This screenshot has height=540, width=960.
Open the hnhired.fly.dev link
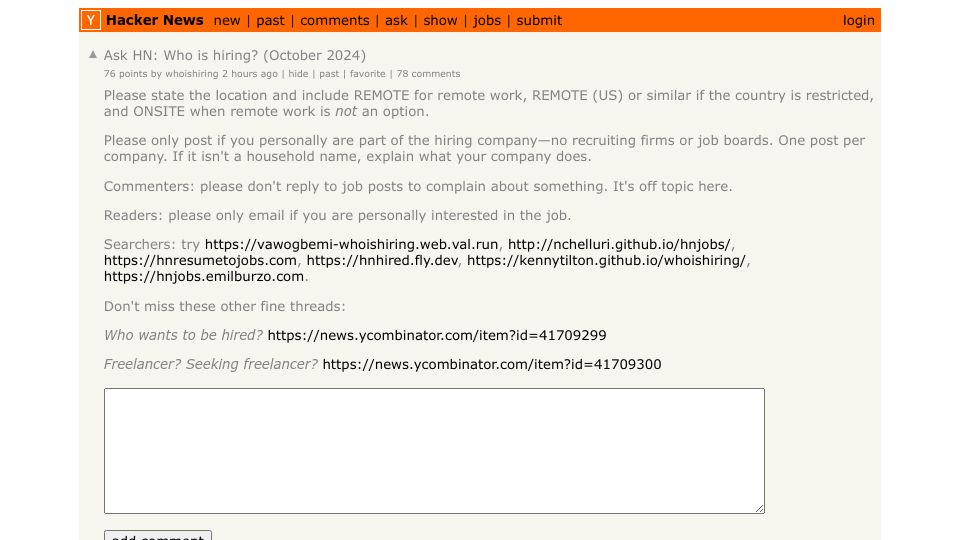tap(382, 260)
